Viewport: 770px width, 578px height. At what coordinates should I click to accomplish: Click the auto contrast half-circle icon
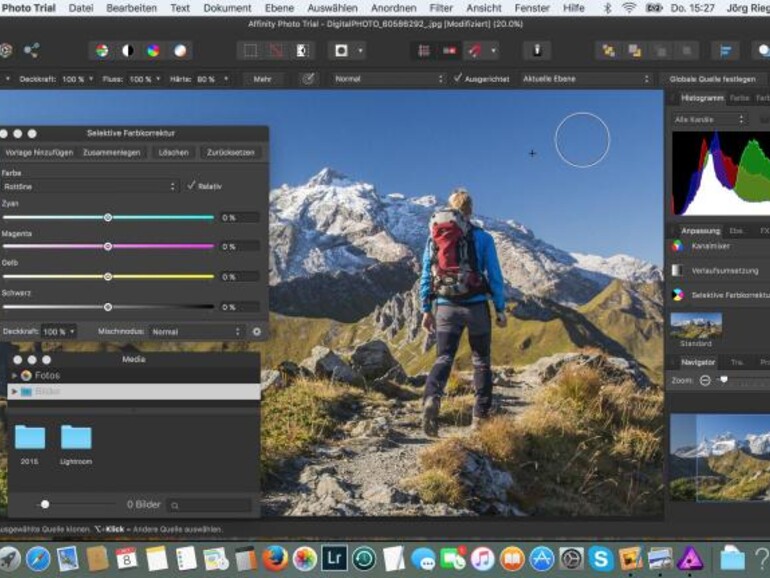click(x=127, y=50)
